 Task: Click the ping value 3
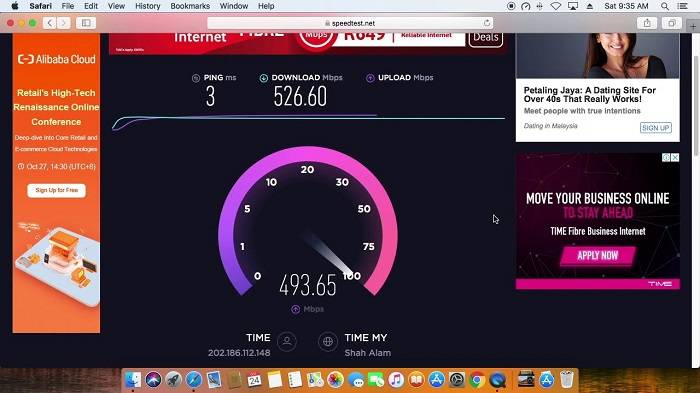coord(210,96)
